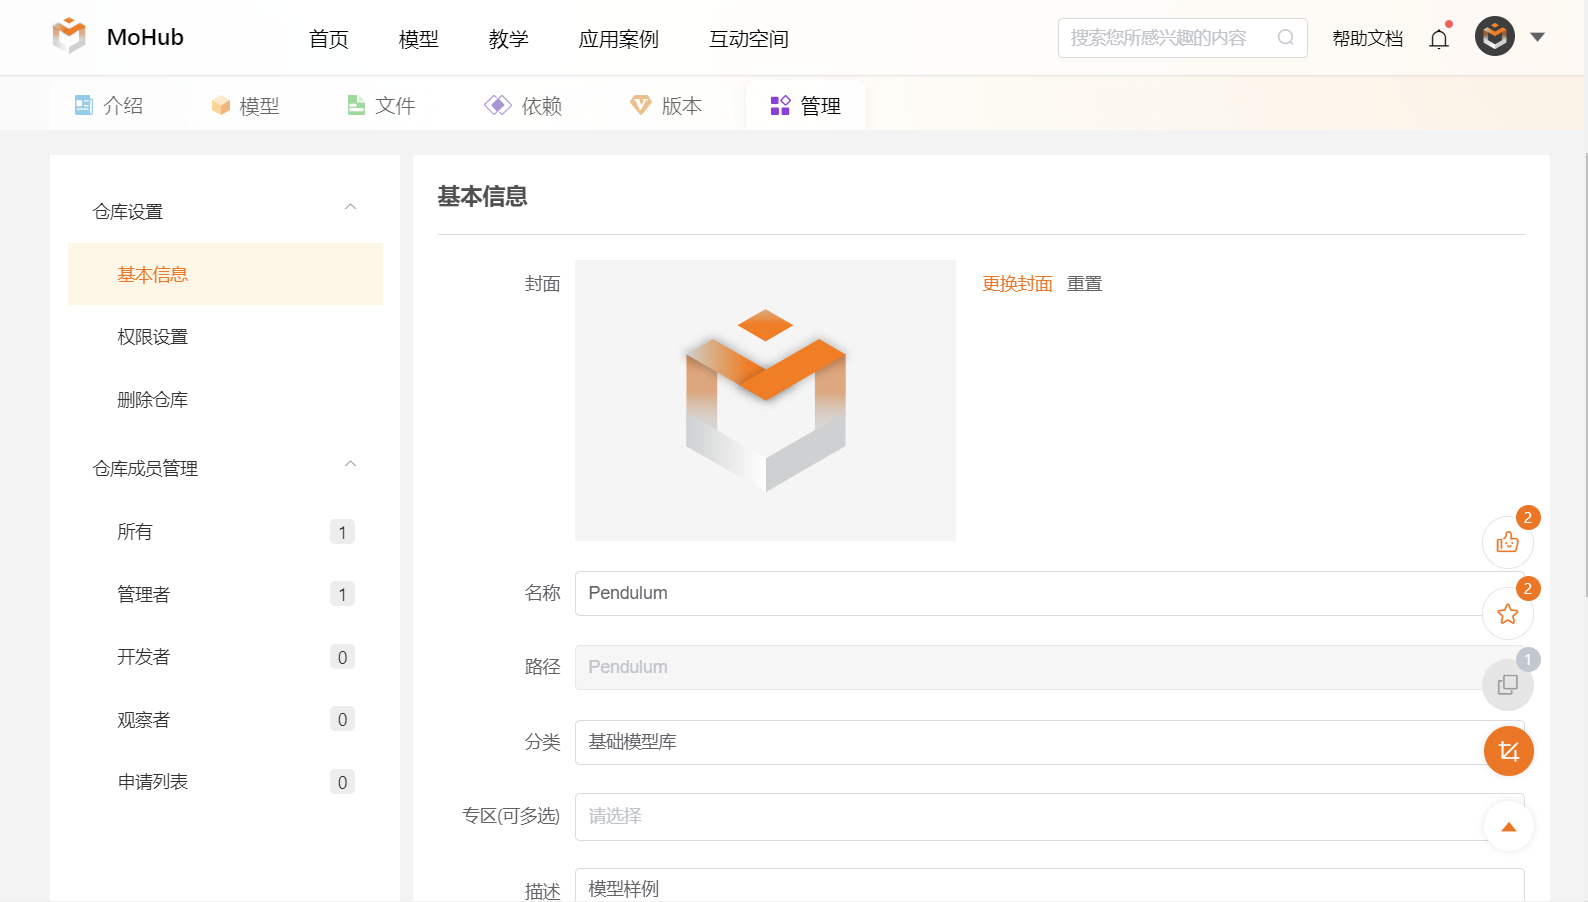This screenshot has width=1588, height=902.
Task: Go to 首页 in top navigation
Action: (x=329, y=39)
